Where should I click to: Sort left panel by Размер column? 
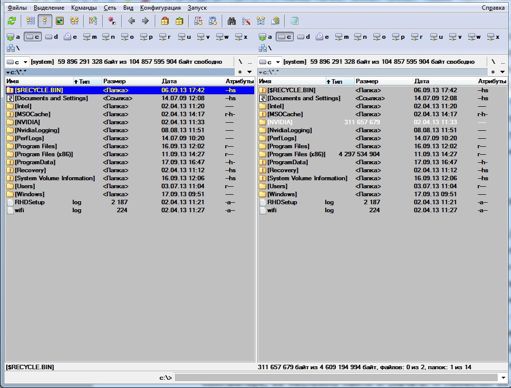click(130, 81)
